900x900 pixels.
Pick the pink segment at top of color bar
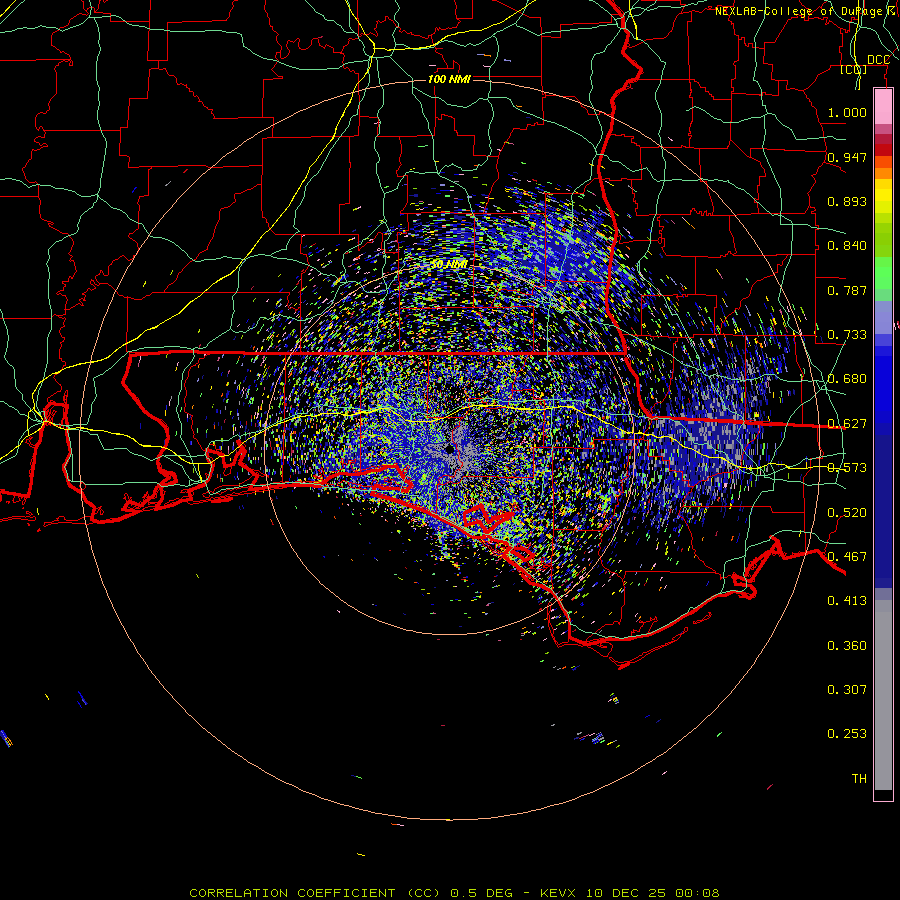pos(883,107)
